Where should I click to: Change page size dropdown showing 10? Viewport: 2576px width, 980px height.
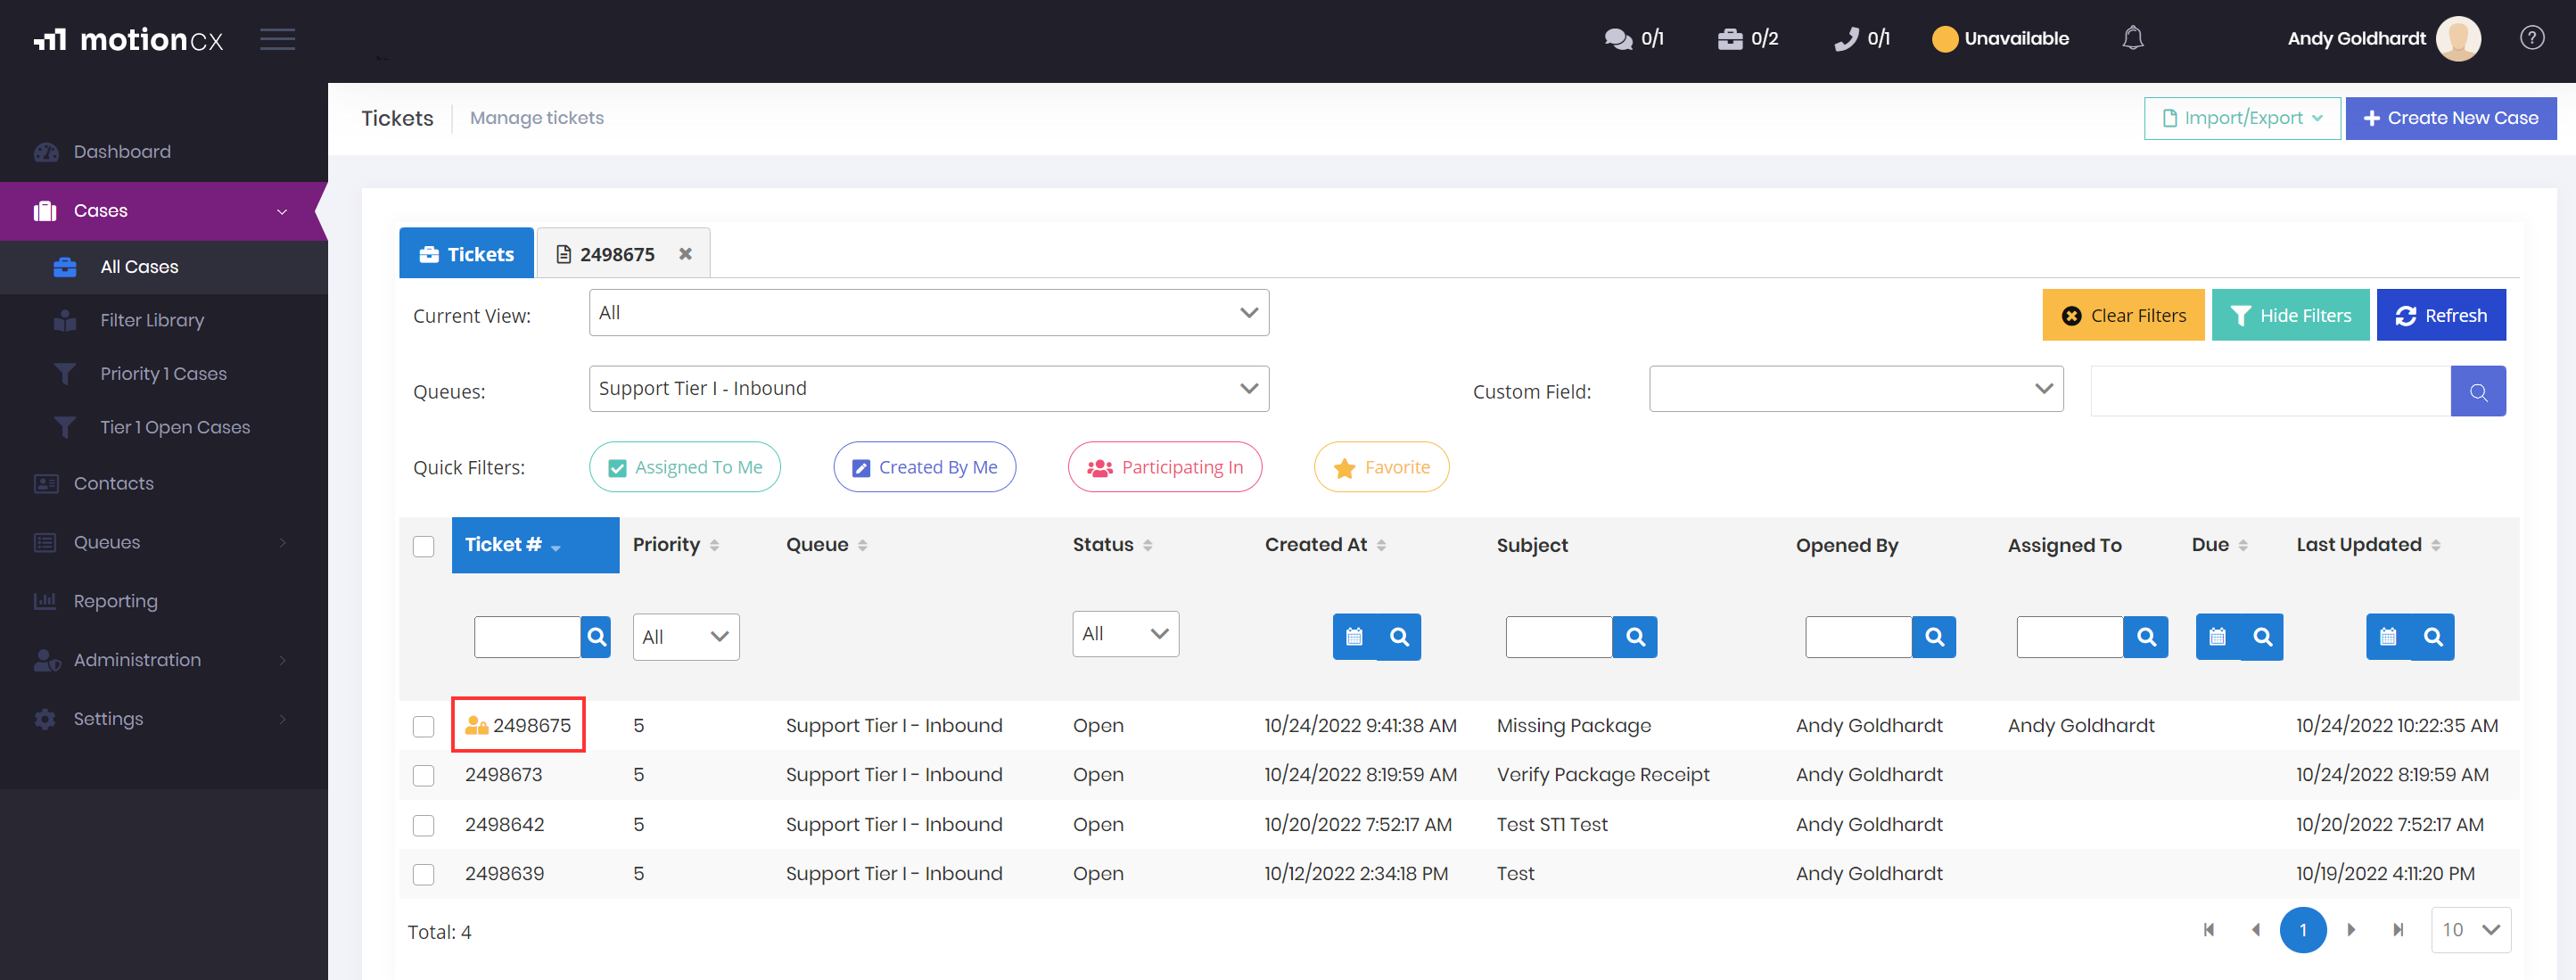[2470, 930]
